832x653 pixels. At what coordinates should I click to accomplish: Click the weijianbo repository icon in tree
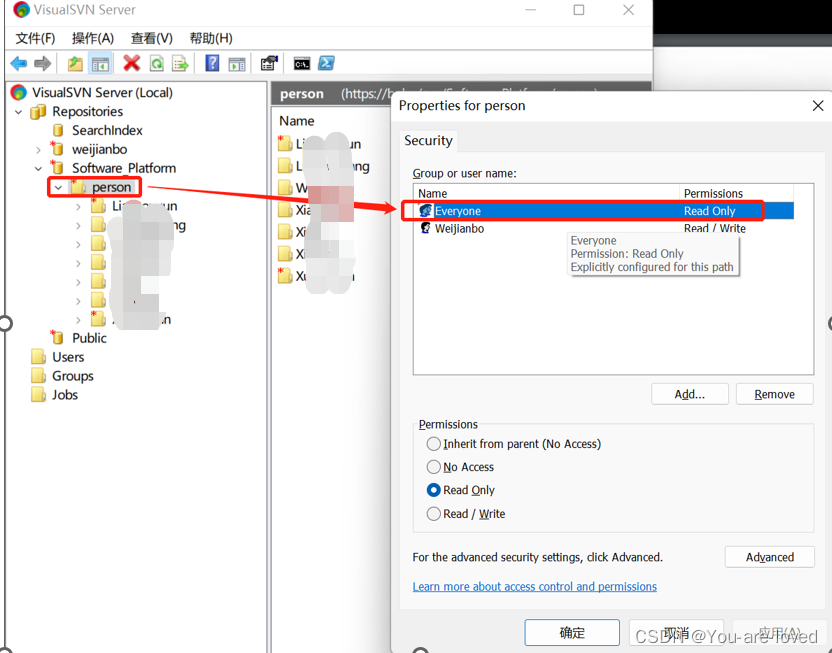[57, 149]
